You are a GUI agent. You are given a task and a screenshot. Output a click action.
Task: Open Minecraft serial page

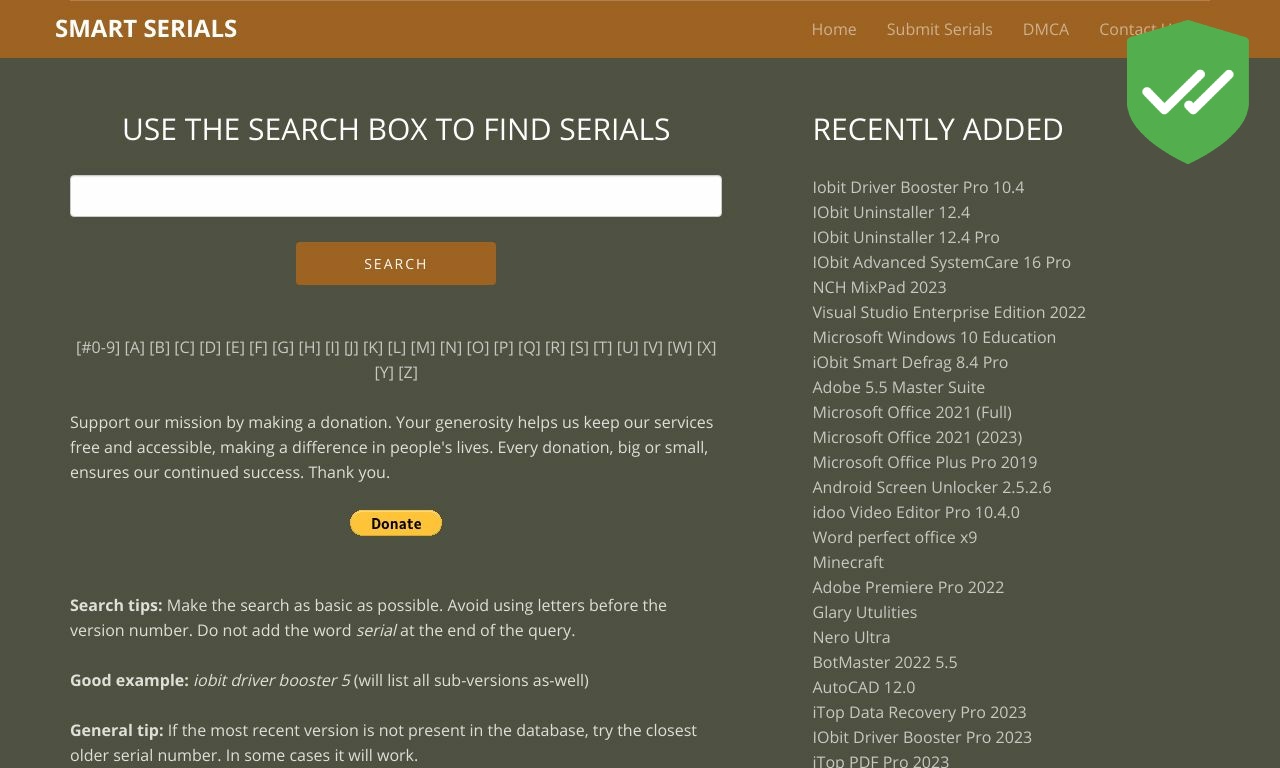tap(848, 562)
